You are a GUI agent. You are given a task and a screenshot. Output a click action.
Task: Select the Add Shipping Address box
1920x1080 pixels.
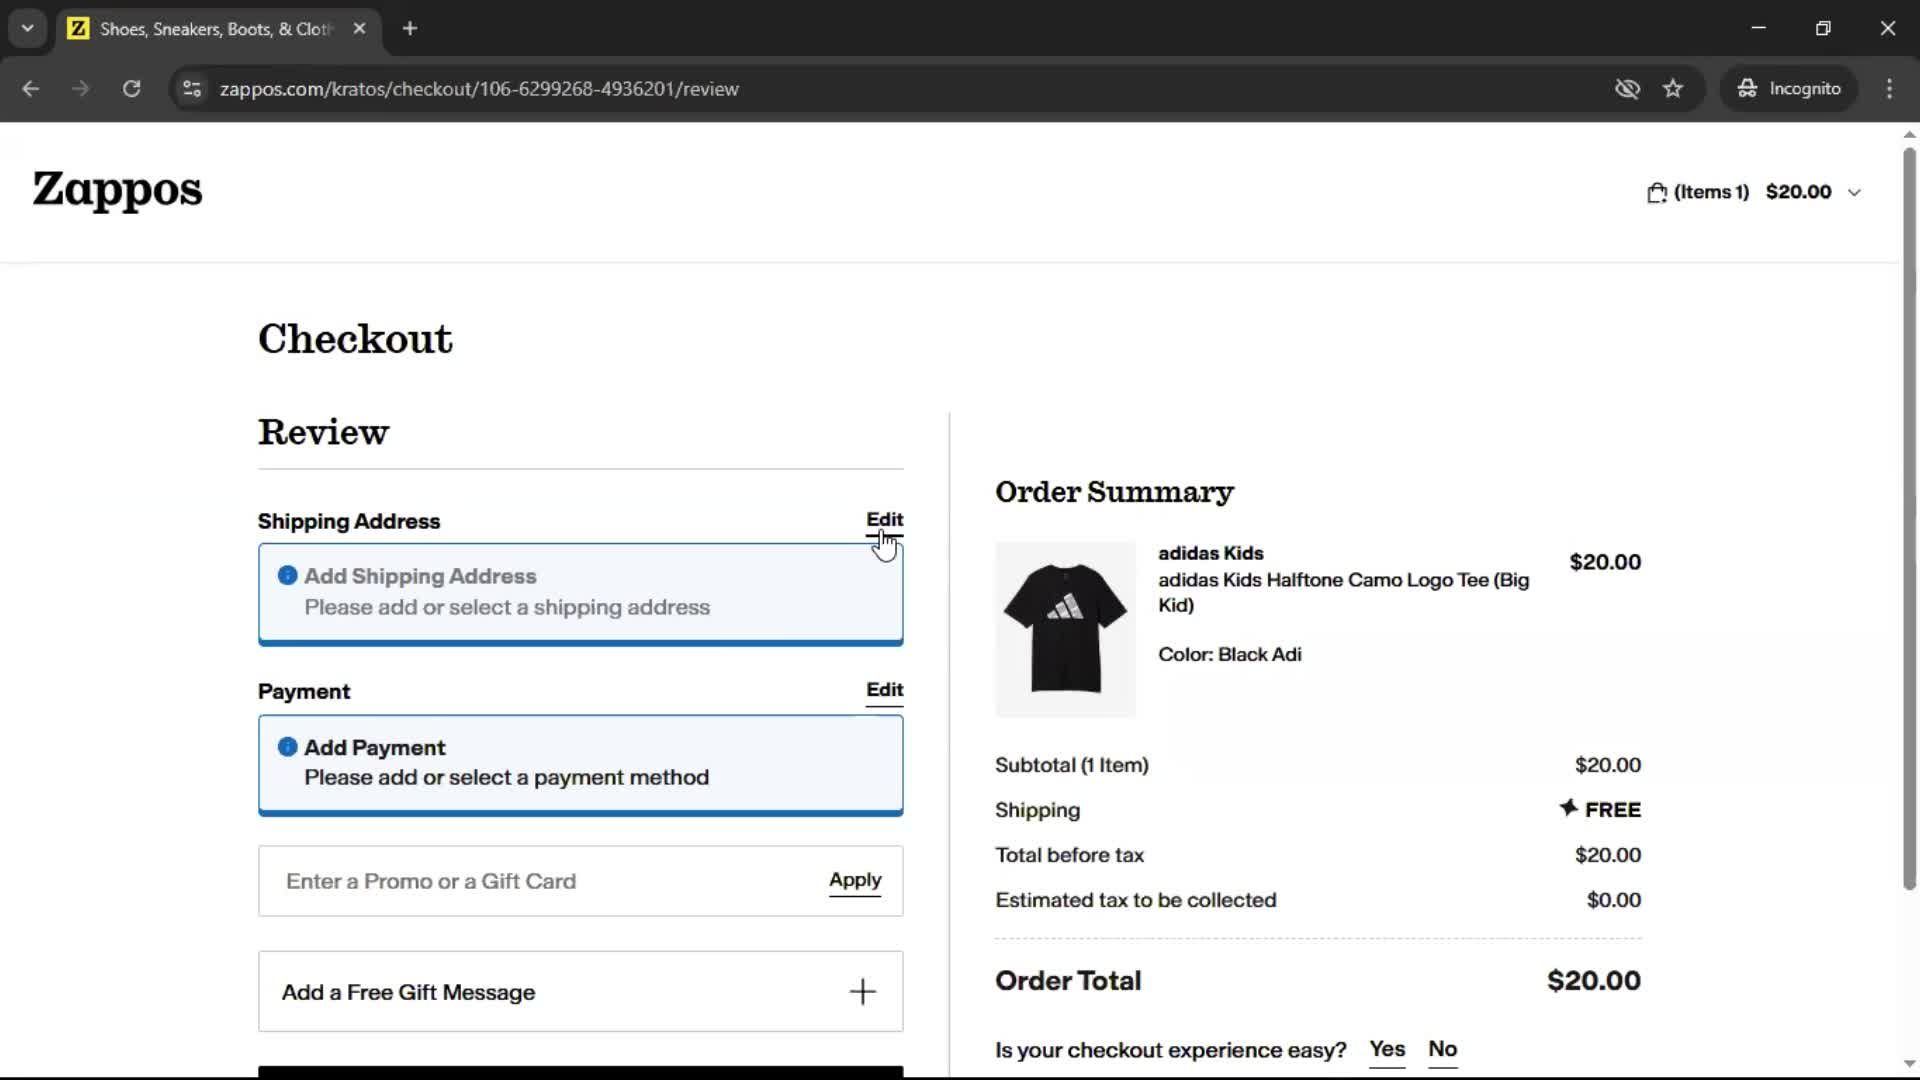pyautogui.click(x=580, y=594)
